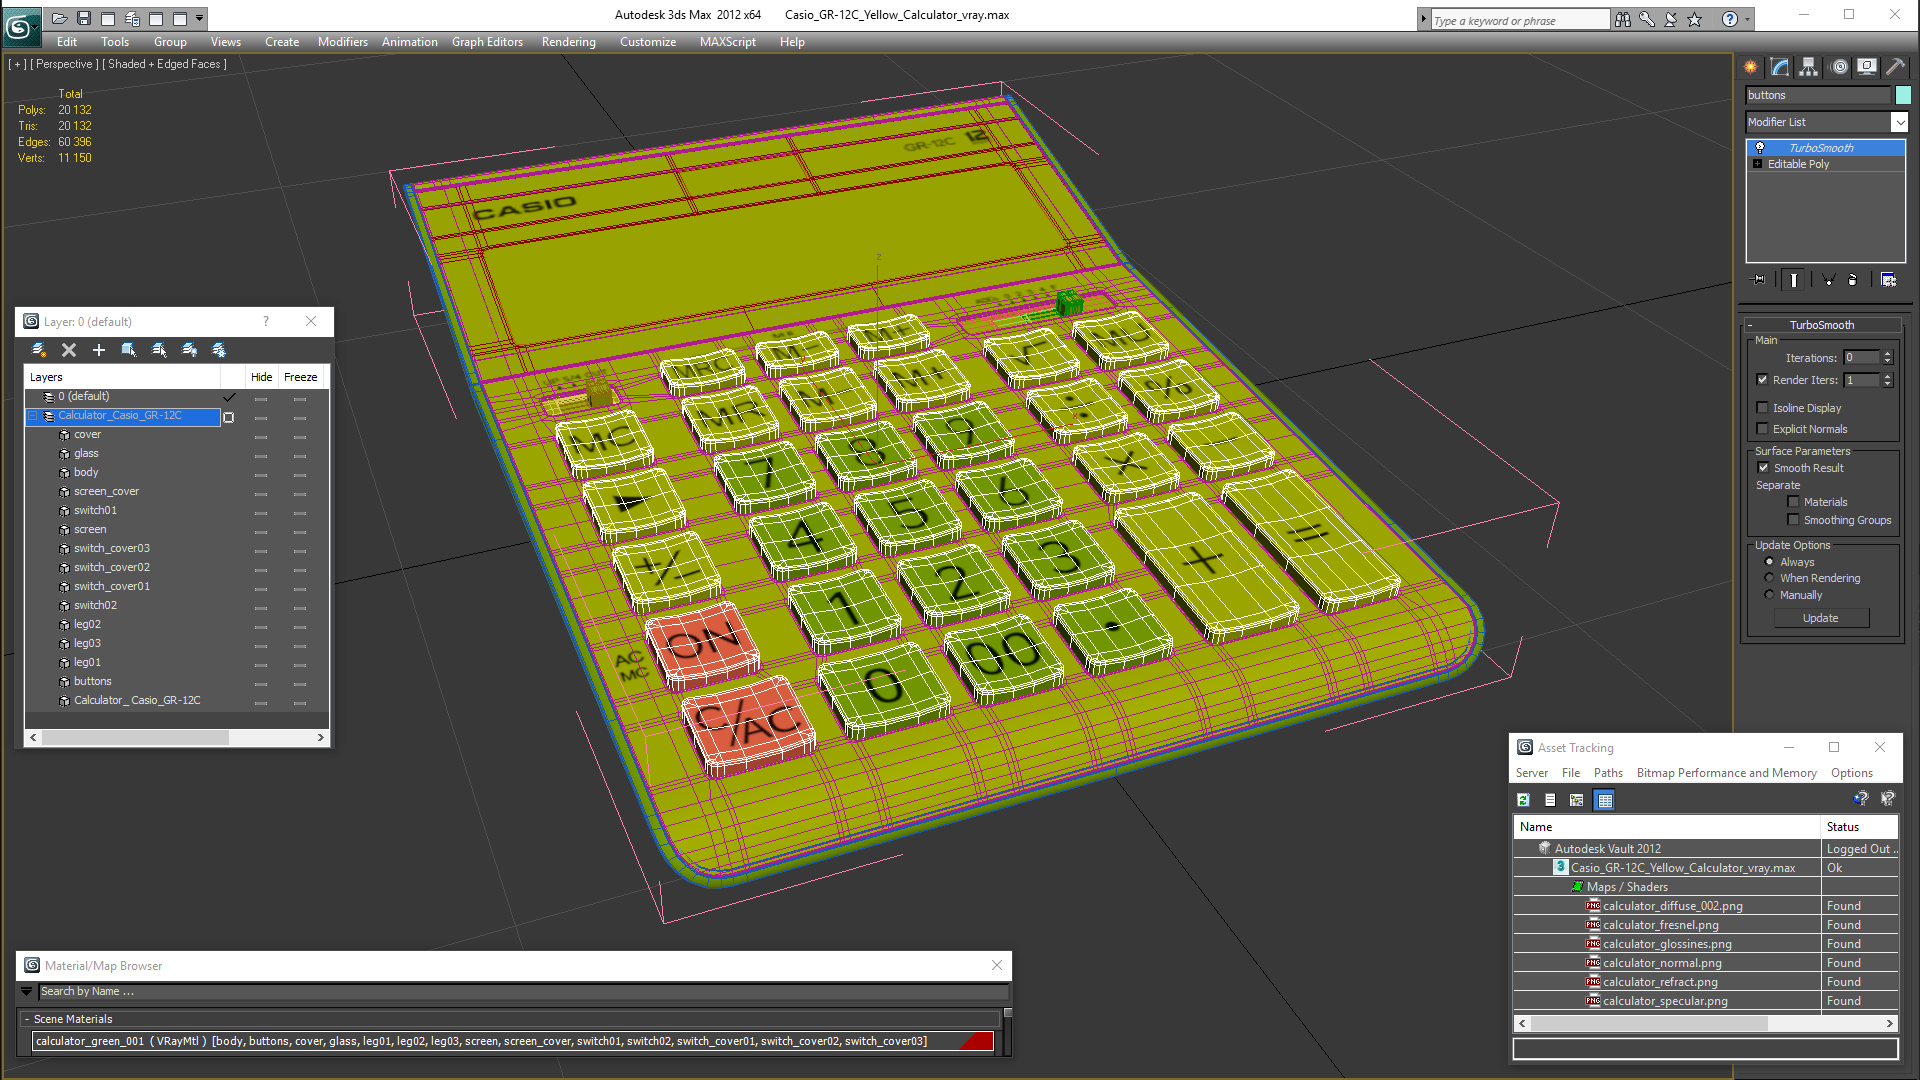Enable Separate by Materials checkbox
The width and height of the screenshot is (1920, 1080).
(x=1794, y=502)
